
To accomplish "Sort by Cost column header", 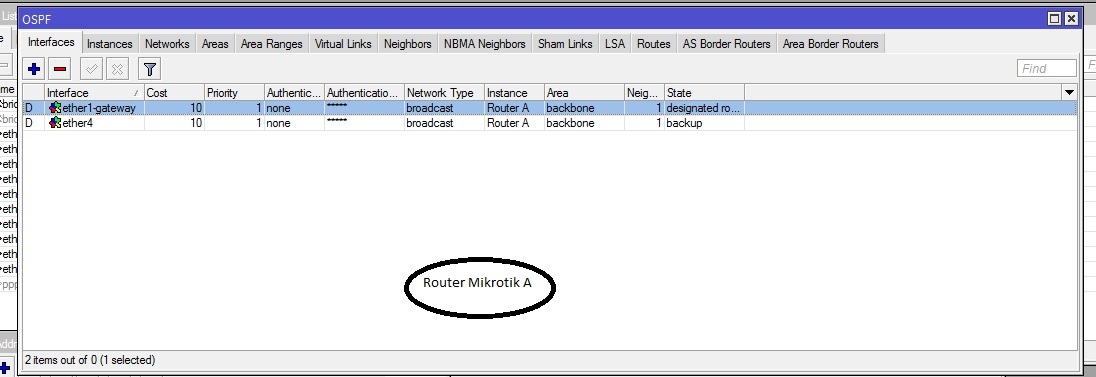I will [175, 92].
